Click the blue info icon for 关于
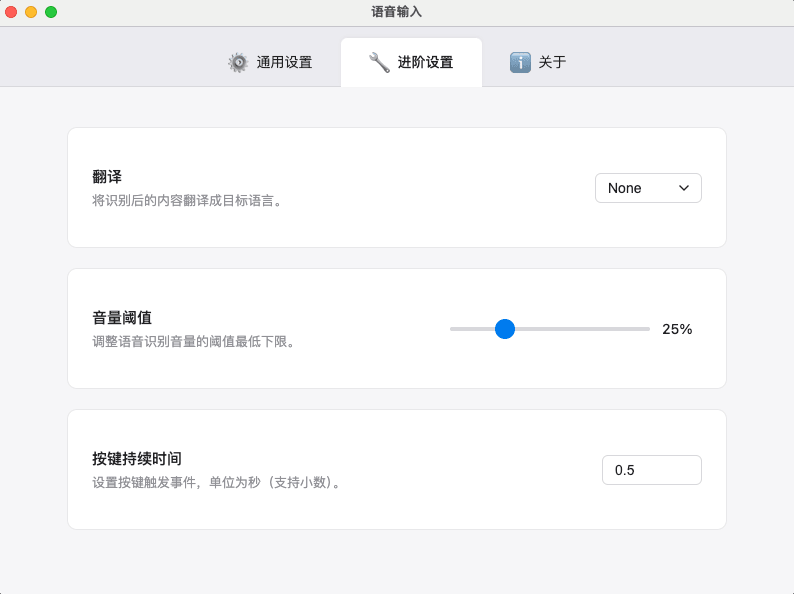Screen dimensions: 794x594 tap(520, 62)
